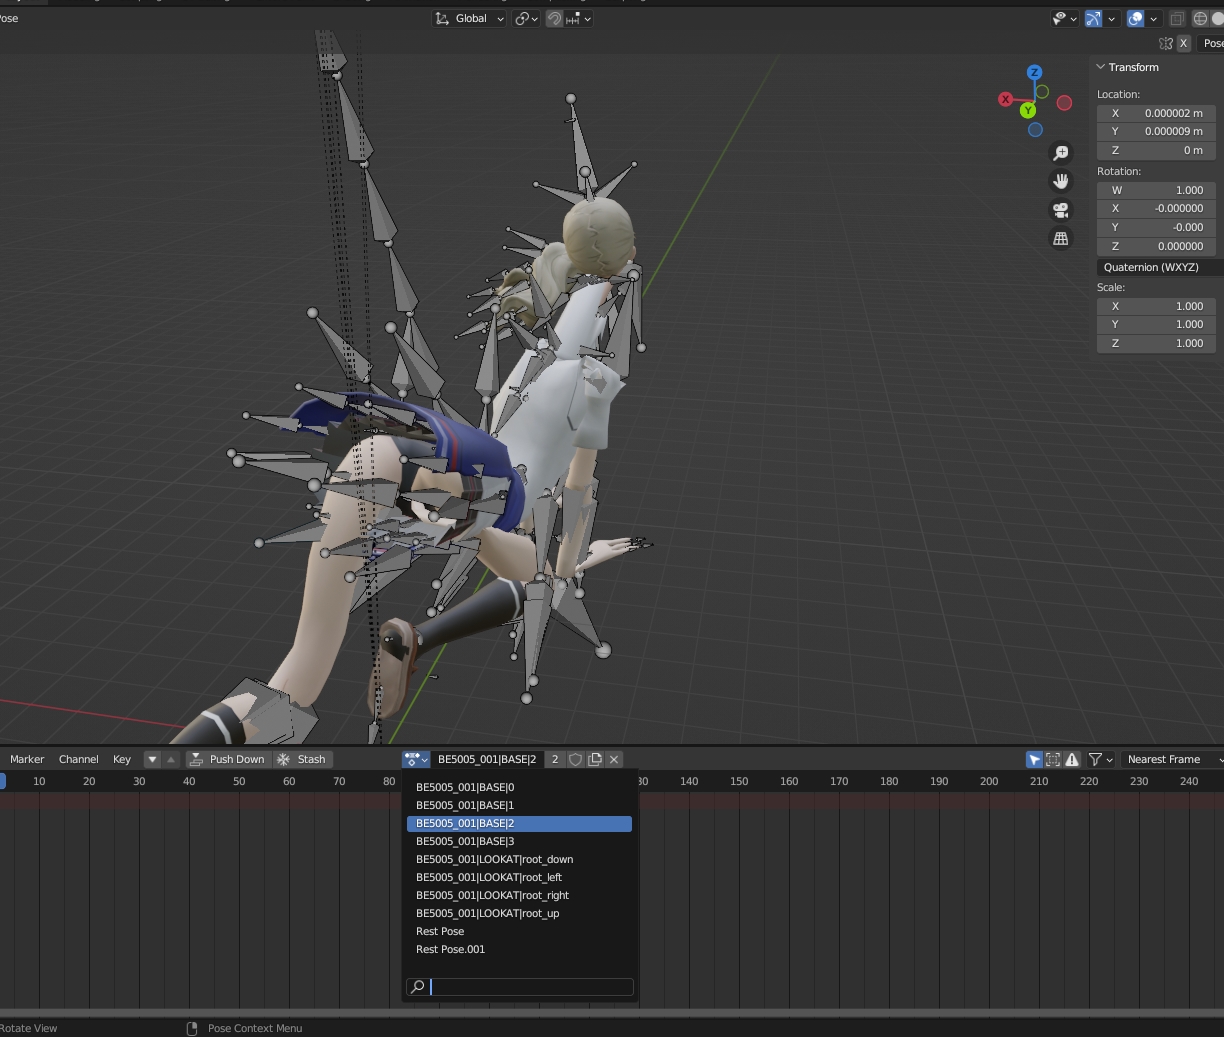The image size is (1224, 1037).
Task: Click the Push Down button
Action: (227, 759)
